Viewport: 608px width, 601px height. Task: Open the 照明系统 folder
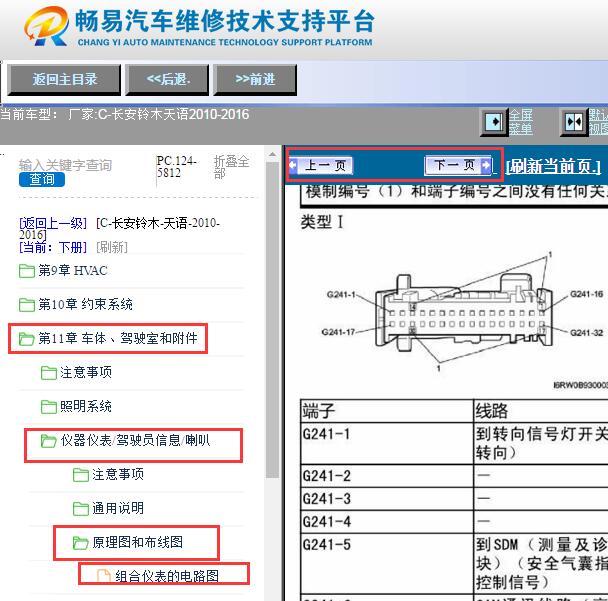(x=86, y=406)
